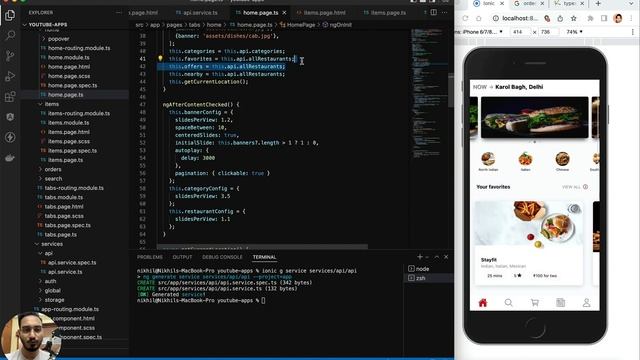
Task: Tap the info icon next to VIEW ALL
Action: coord(586,187)
